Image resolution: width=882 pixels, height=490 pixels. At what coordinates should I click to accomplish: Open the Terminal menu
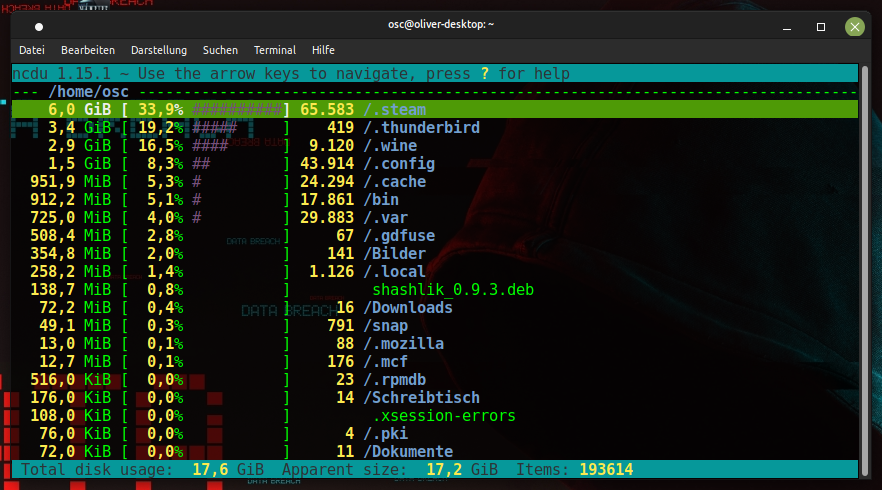coord(274,50)
